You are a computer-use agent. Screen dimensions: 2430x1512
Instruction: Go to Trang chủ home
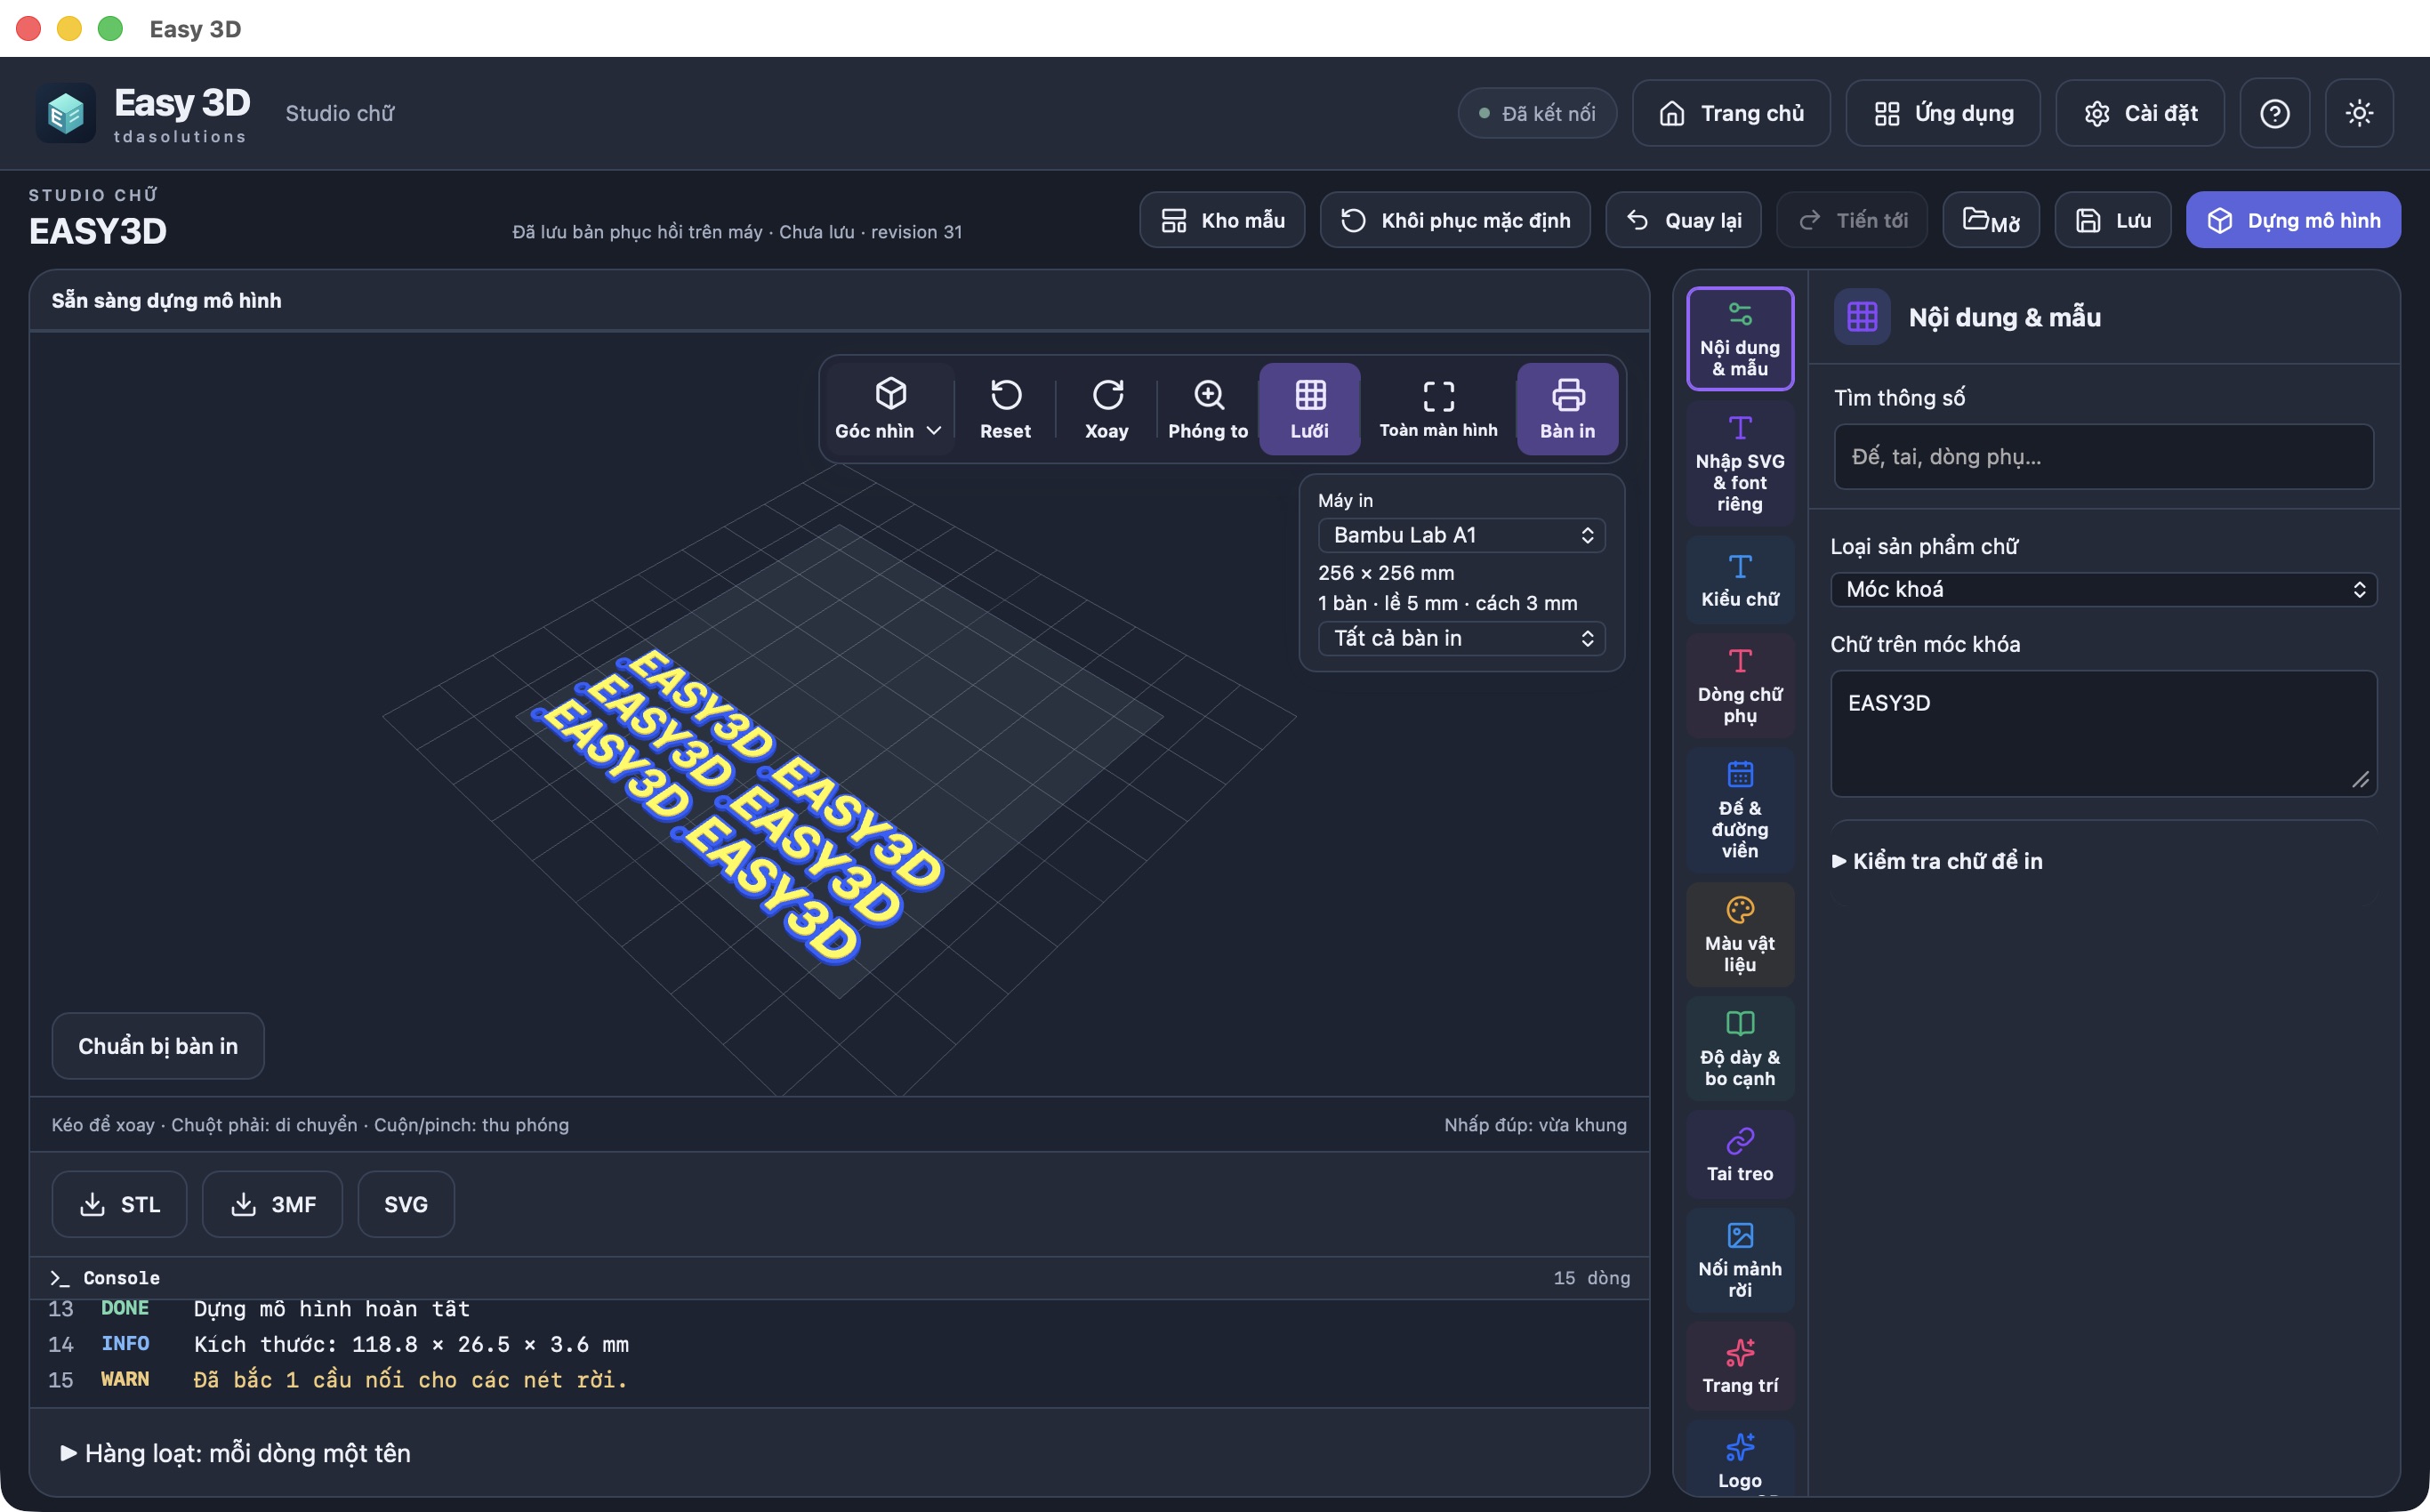1731,113
